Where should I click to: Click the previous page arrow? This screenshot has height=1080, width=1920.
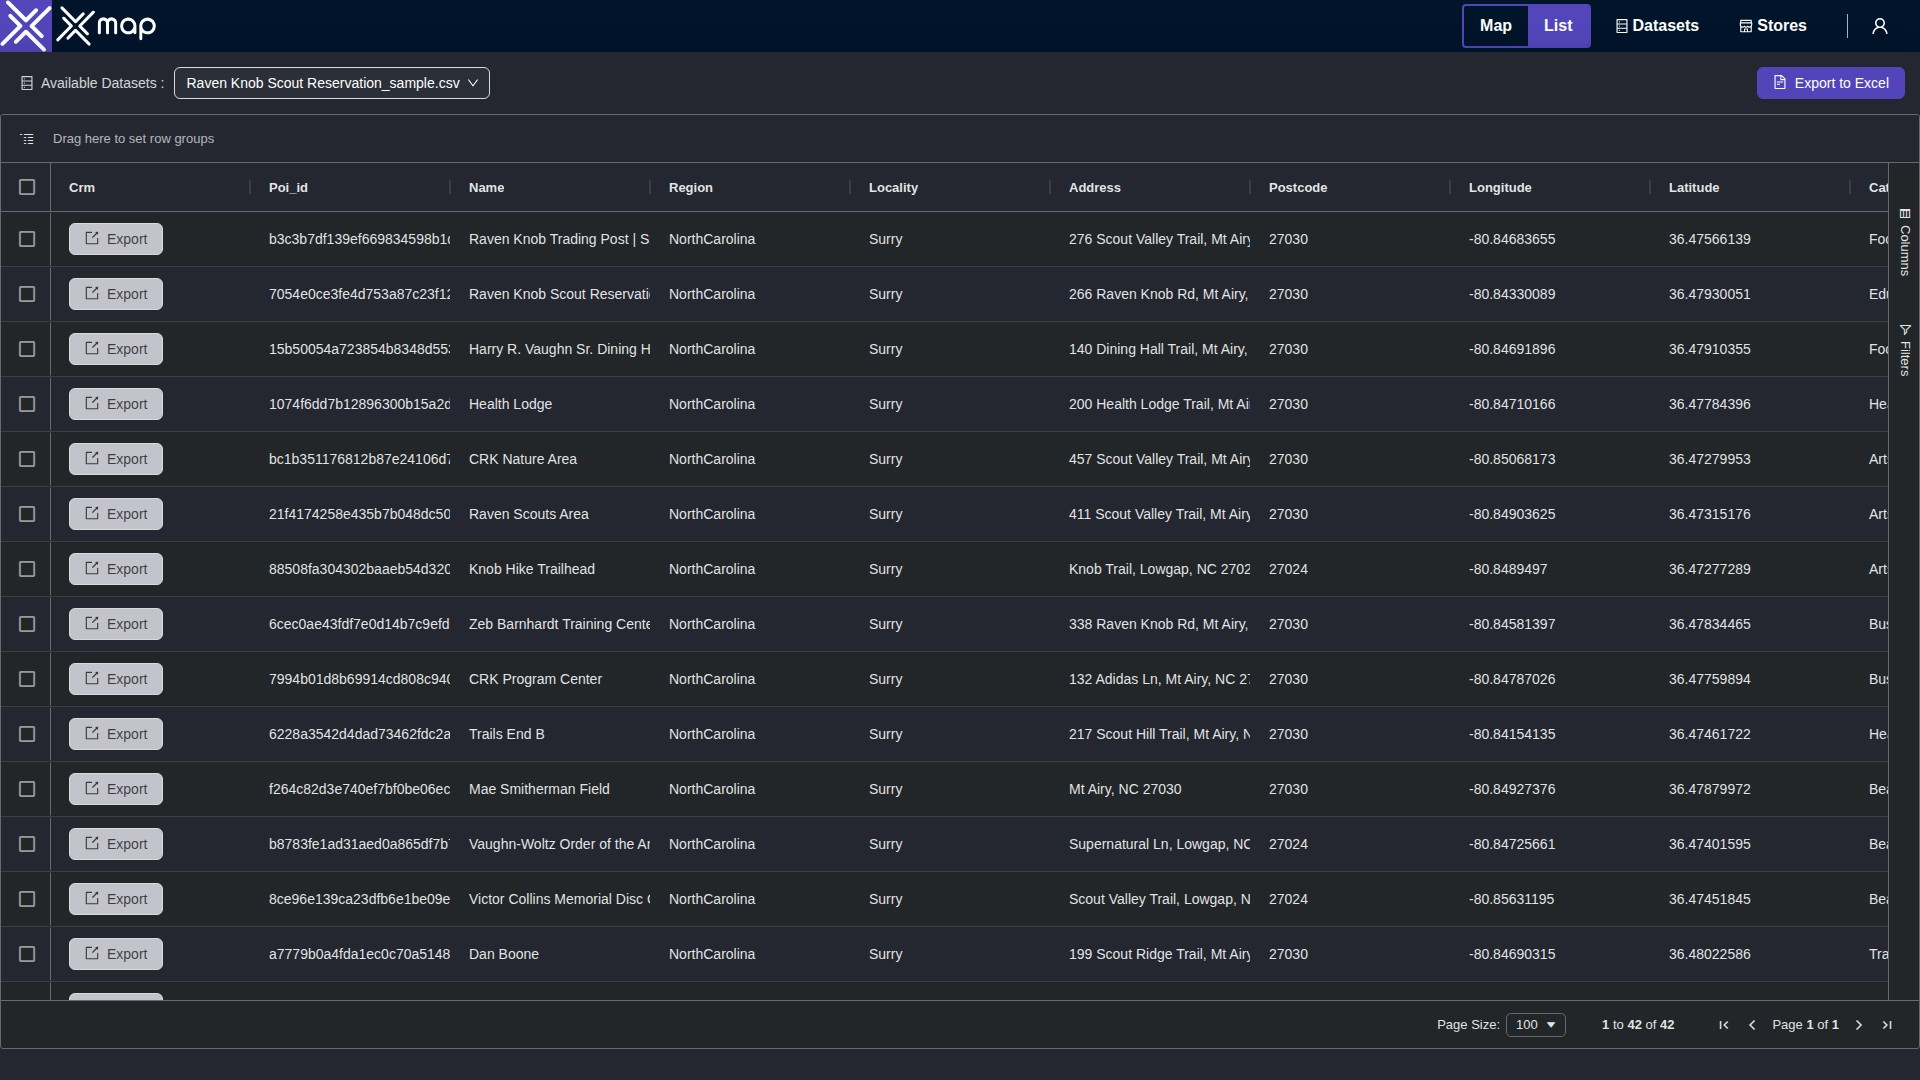click(x=1752, y=1025)
